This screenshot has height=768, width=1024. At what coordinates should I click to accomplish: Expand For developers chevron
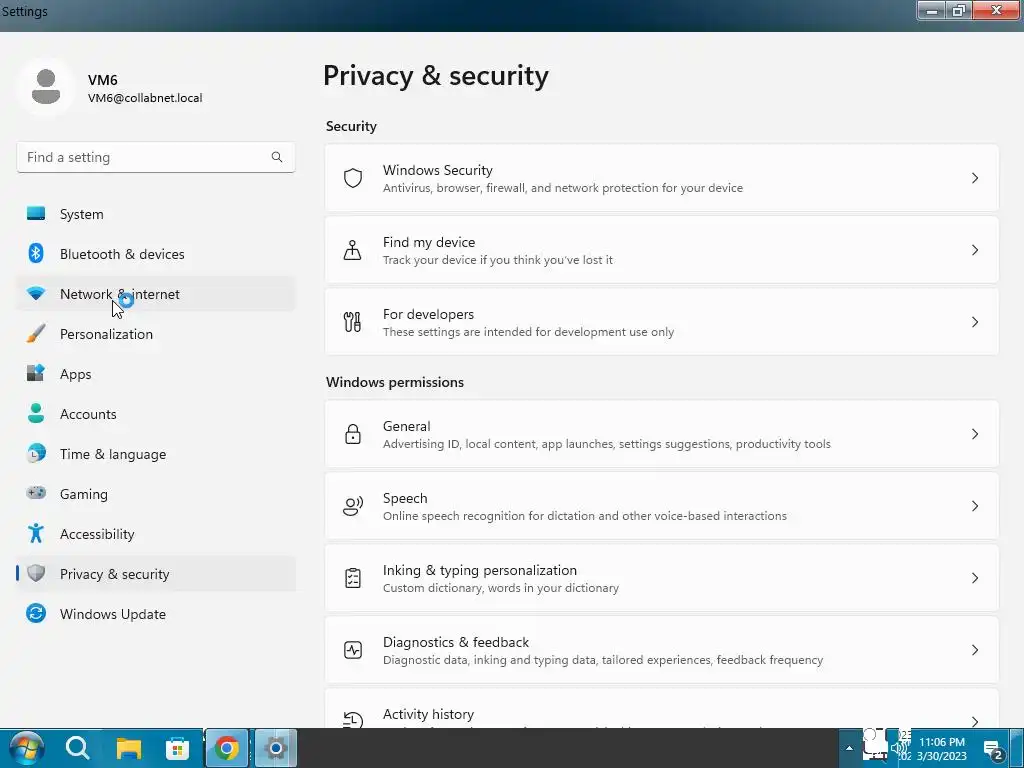click(974, 322)
